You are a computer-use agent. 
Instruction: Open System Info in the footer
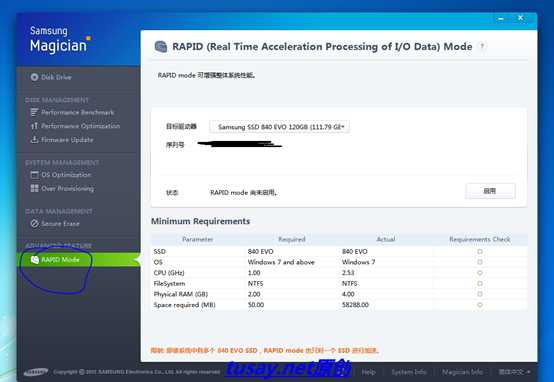[409, 372]
